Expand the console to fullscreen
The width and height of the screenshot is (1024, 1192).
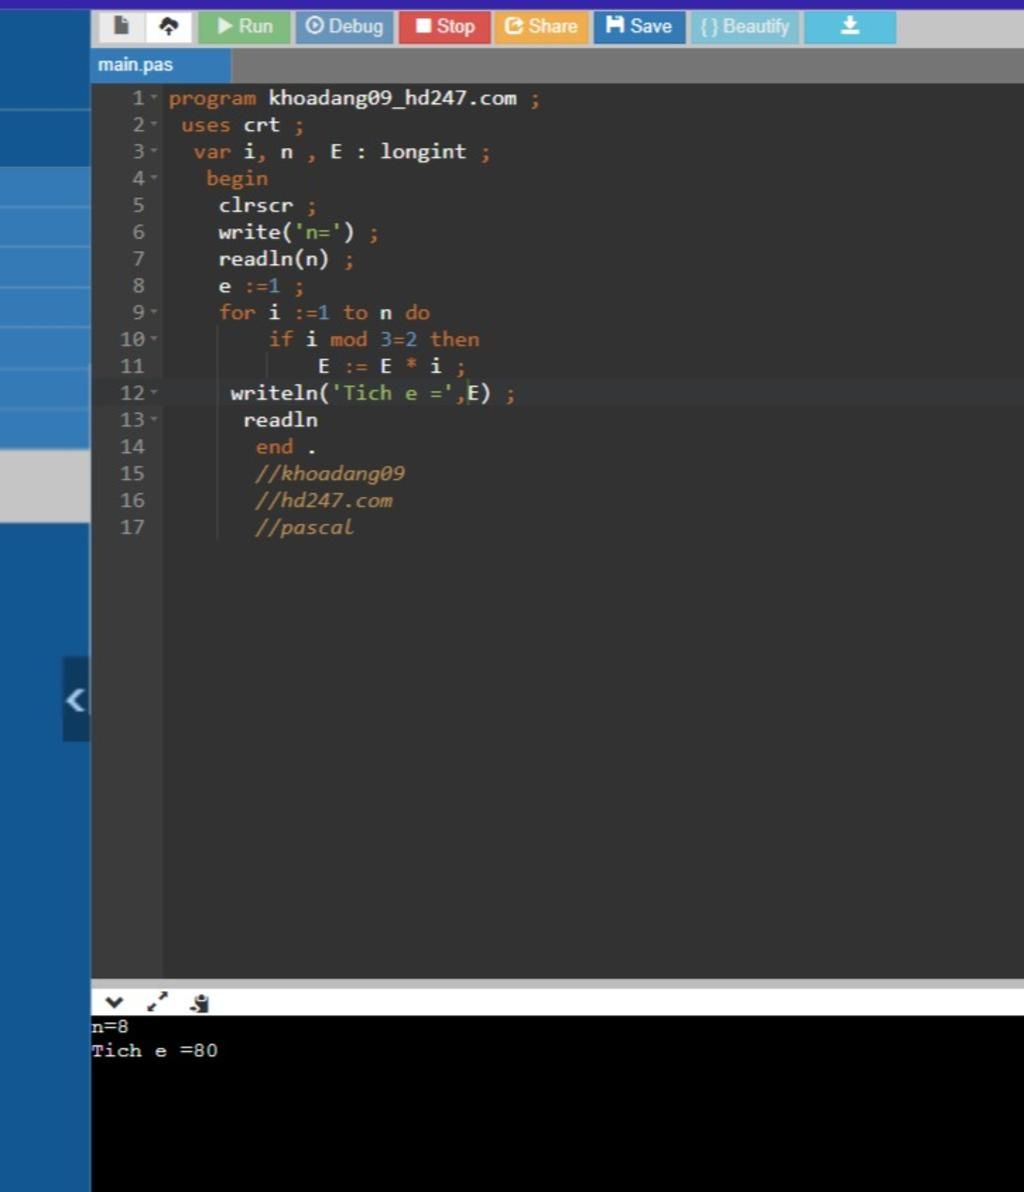point(157,1002)
